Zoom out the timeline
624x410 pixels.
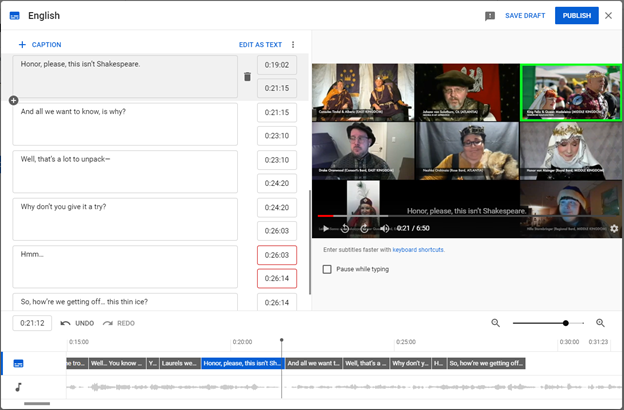(x=496, y=323)
